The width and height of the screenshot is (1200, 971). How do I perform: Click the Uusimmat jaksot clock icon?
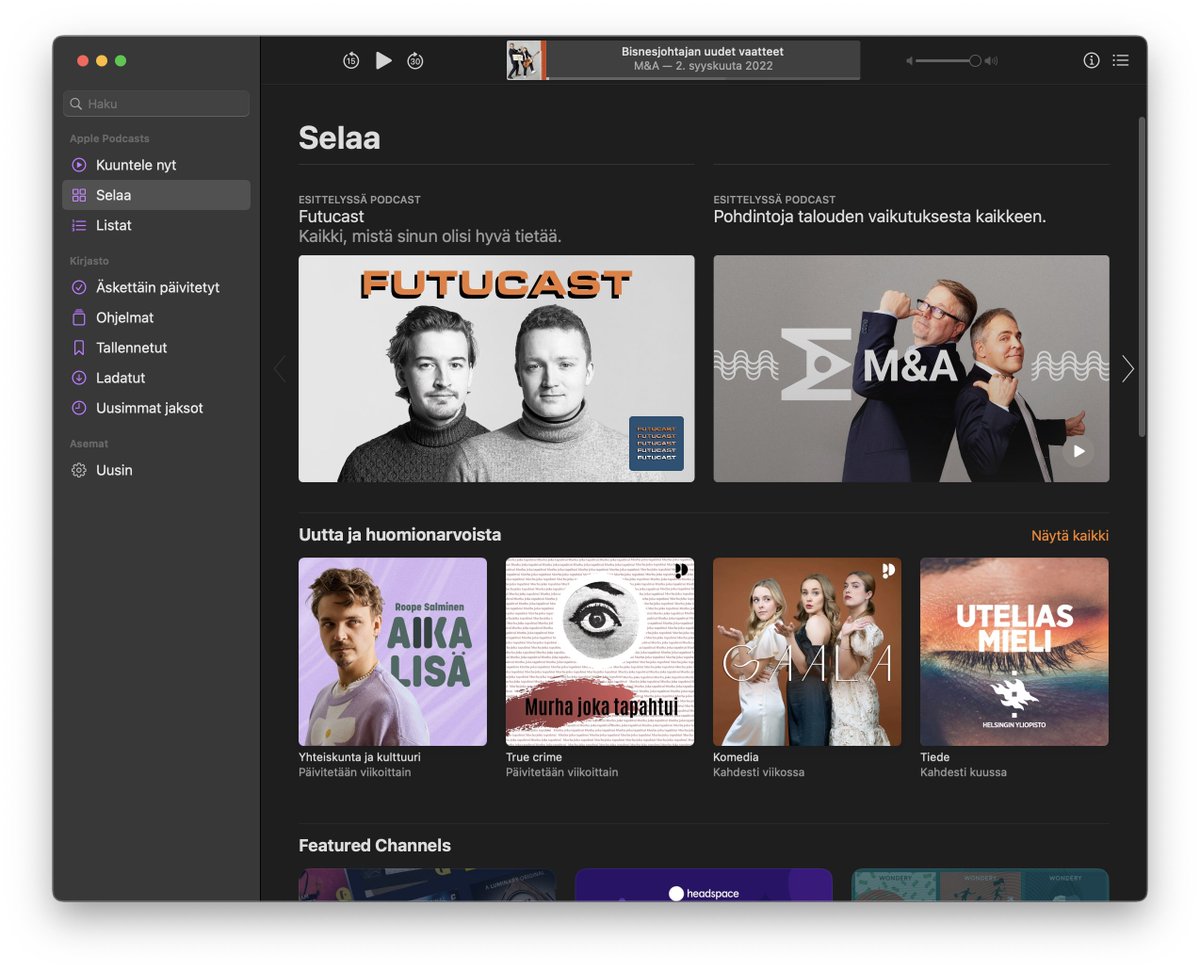tap(79, 408)
